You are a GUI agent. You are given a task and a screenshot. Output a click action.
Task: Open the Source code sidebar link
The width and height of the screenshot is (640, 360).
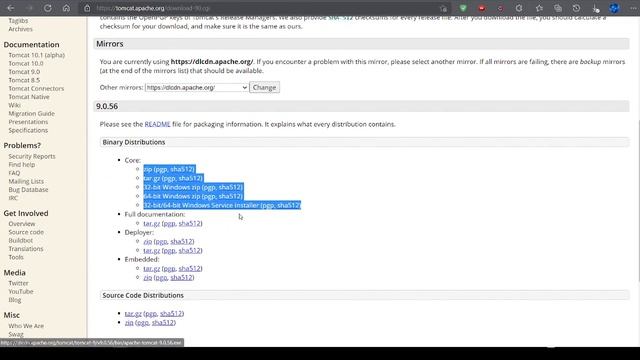[x=26, y=232]
